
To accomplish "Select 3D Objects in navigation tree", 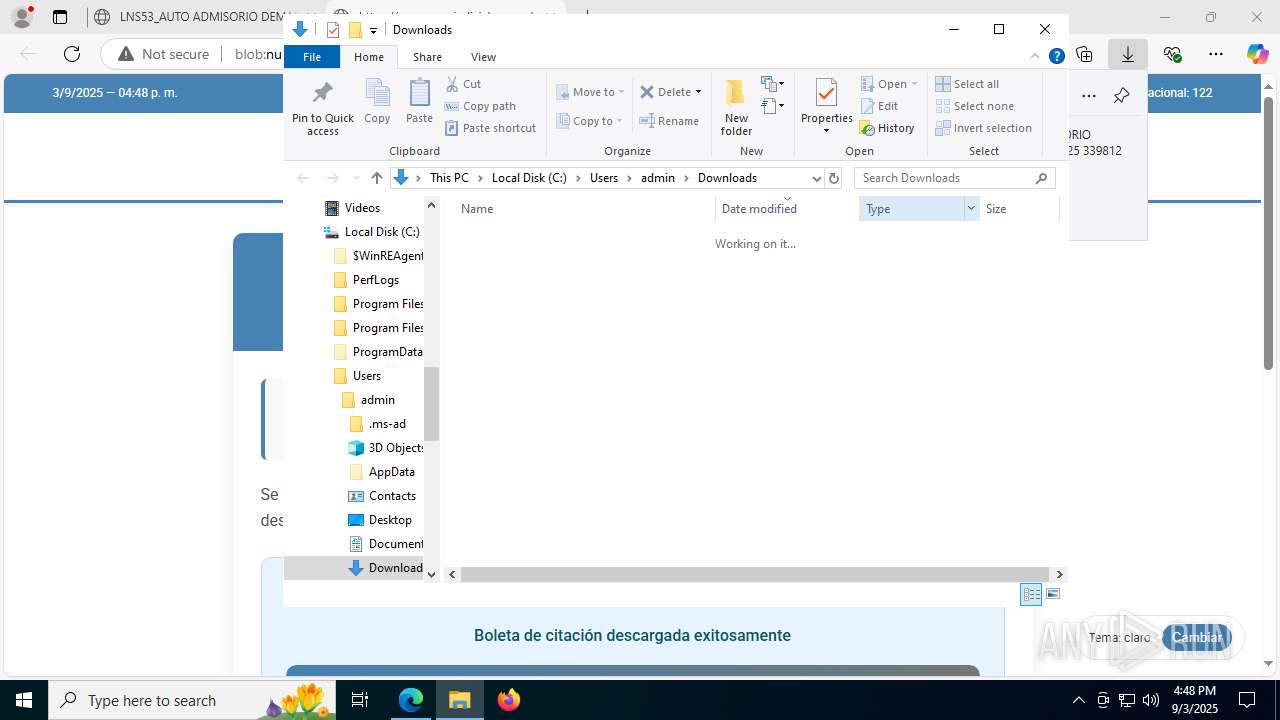I will [x=385, y=448].
